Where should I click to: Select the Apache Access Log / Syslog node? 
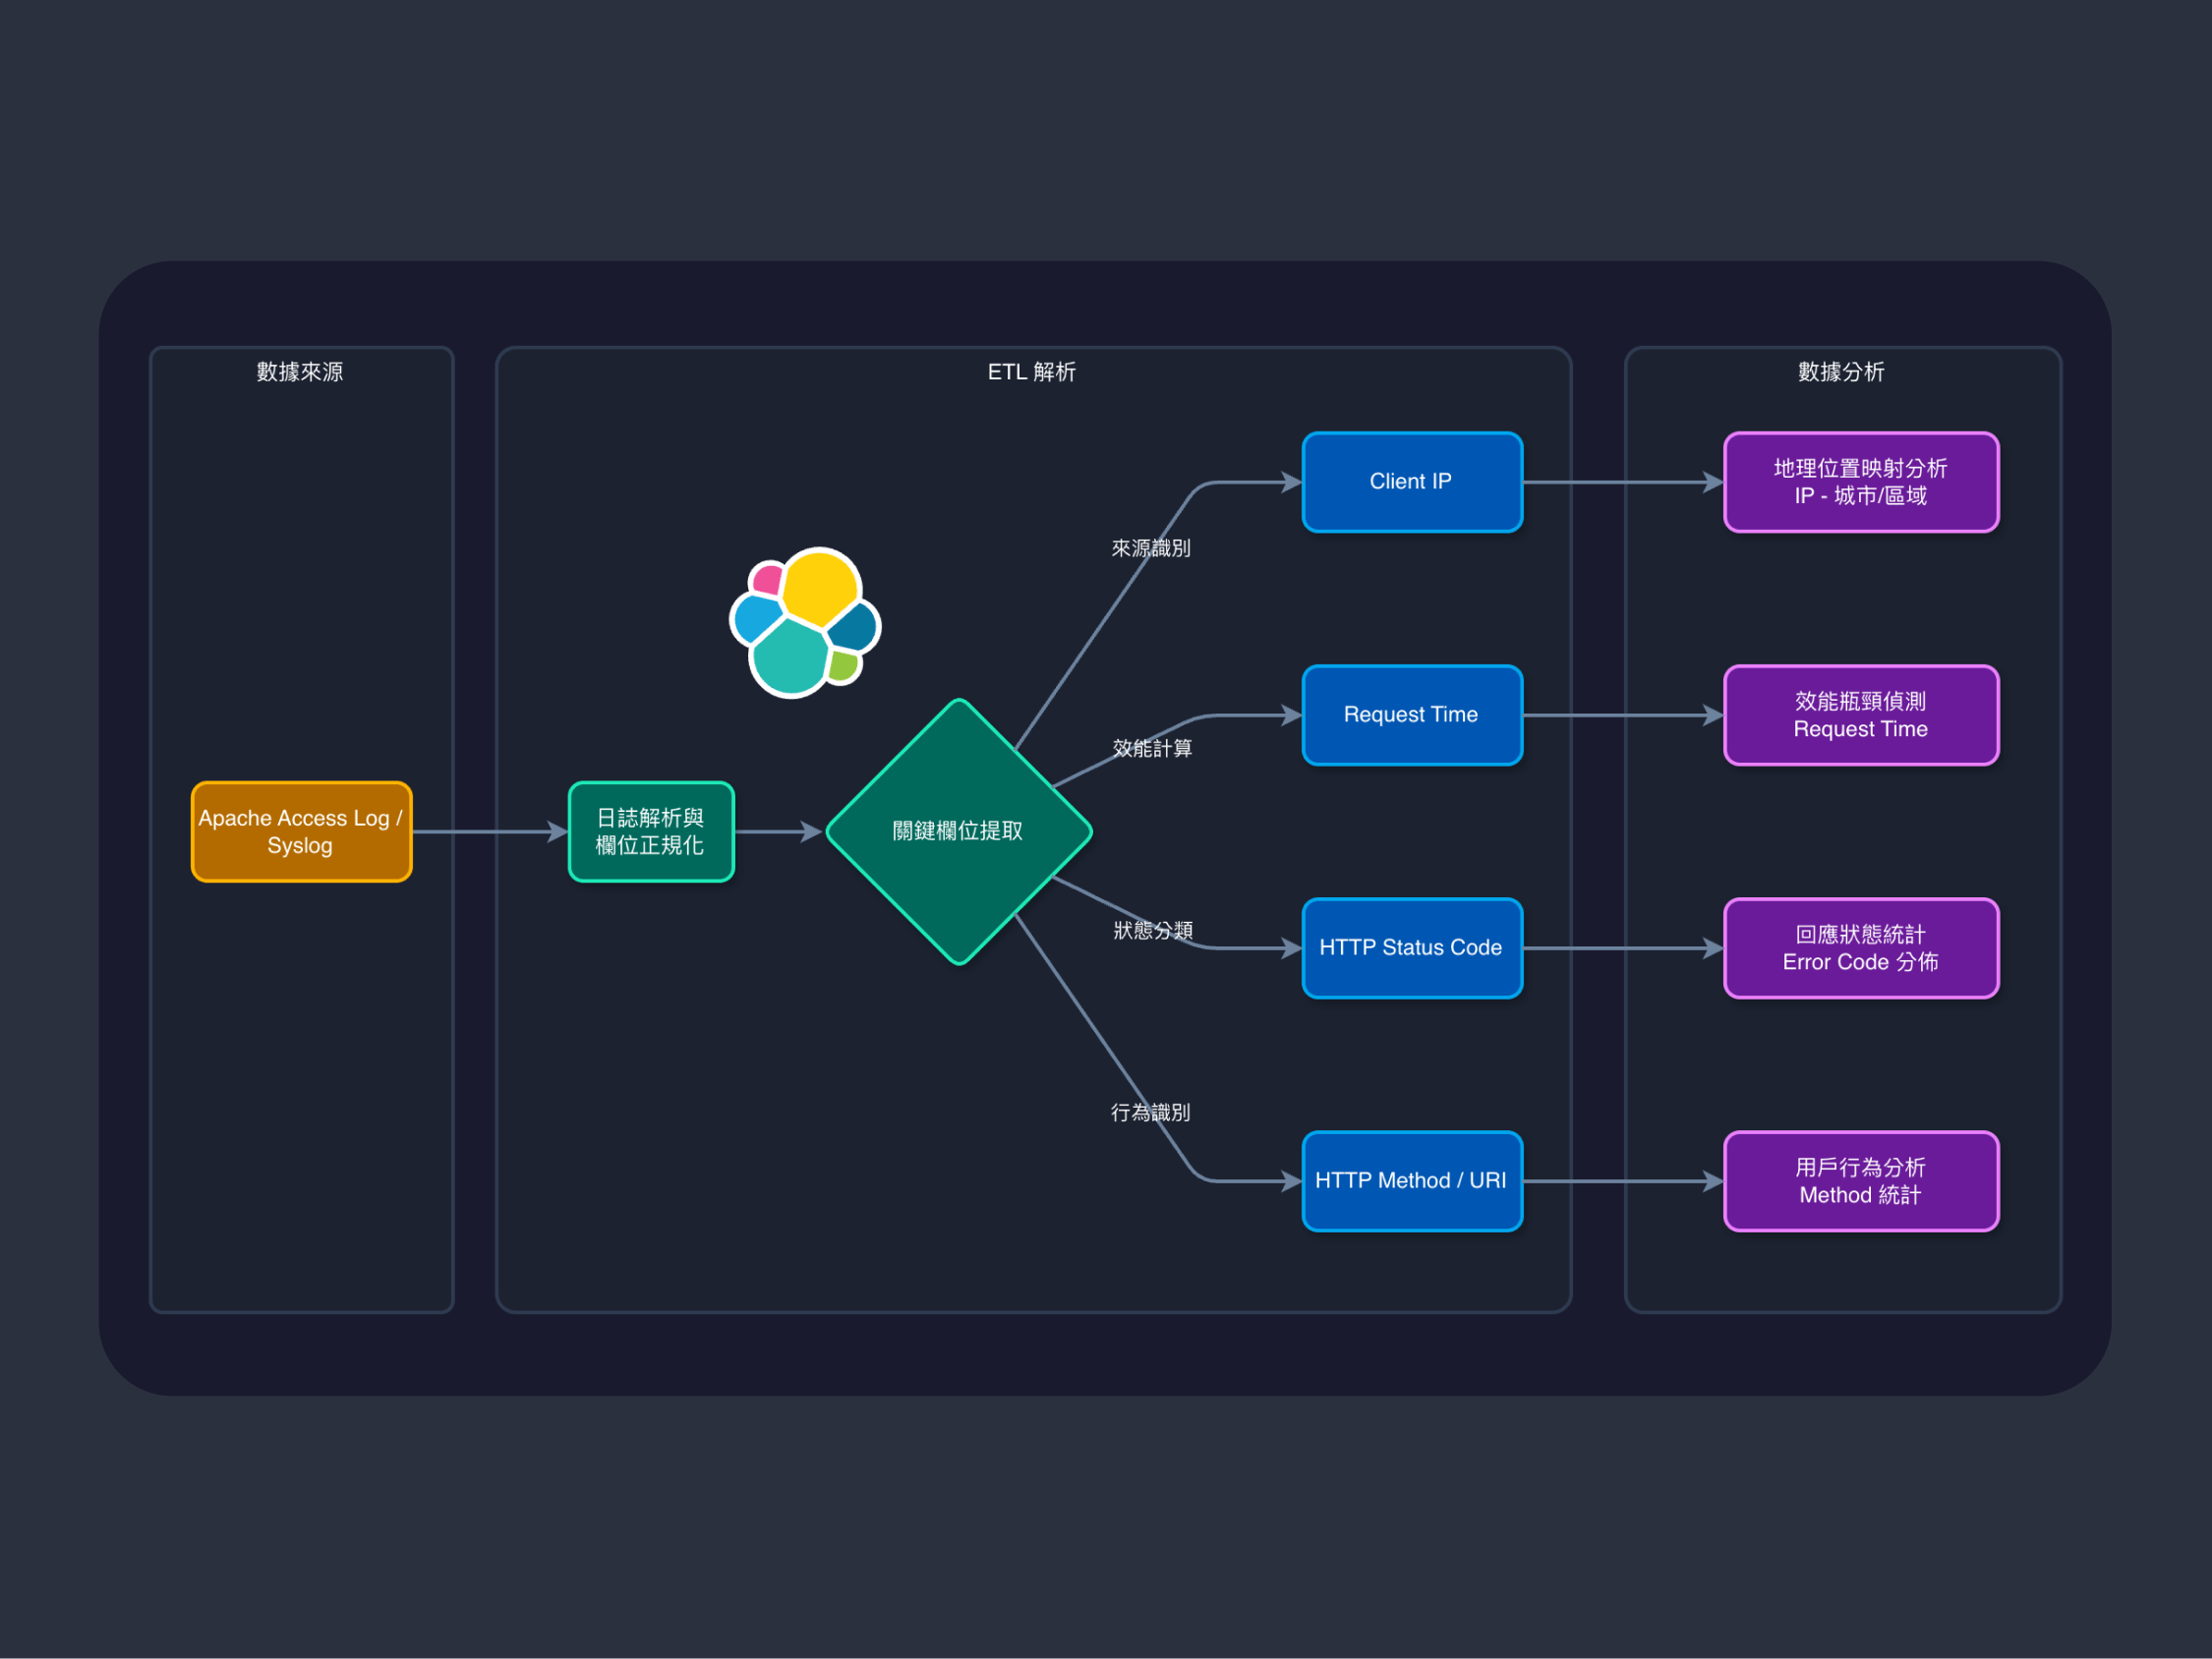[x=301, y=832]
